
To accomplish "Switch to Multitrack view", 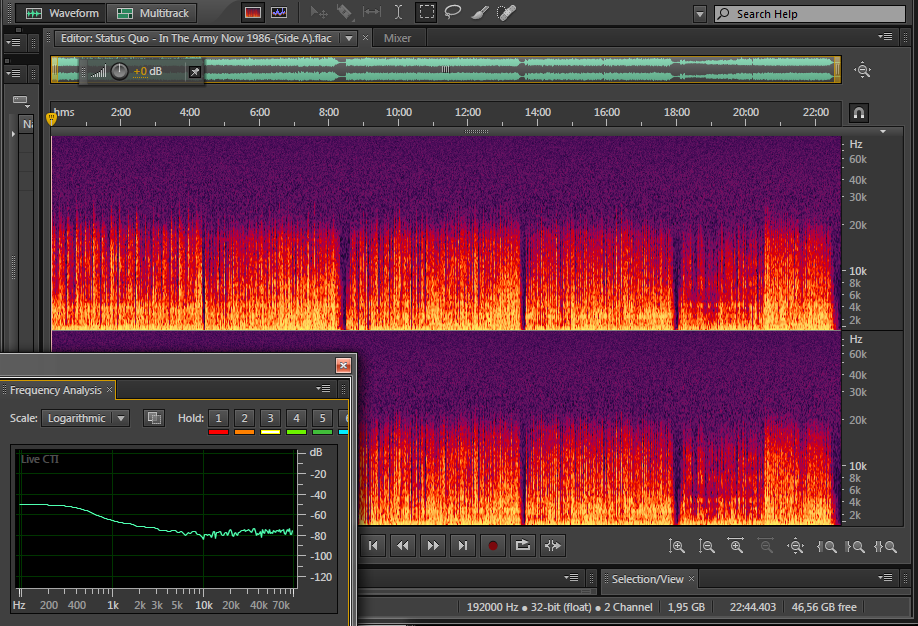I will [x=152, y=13].
